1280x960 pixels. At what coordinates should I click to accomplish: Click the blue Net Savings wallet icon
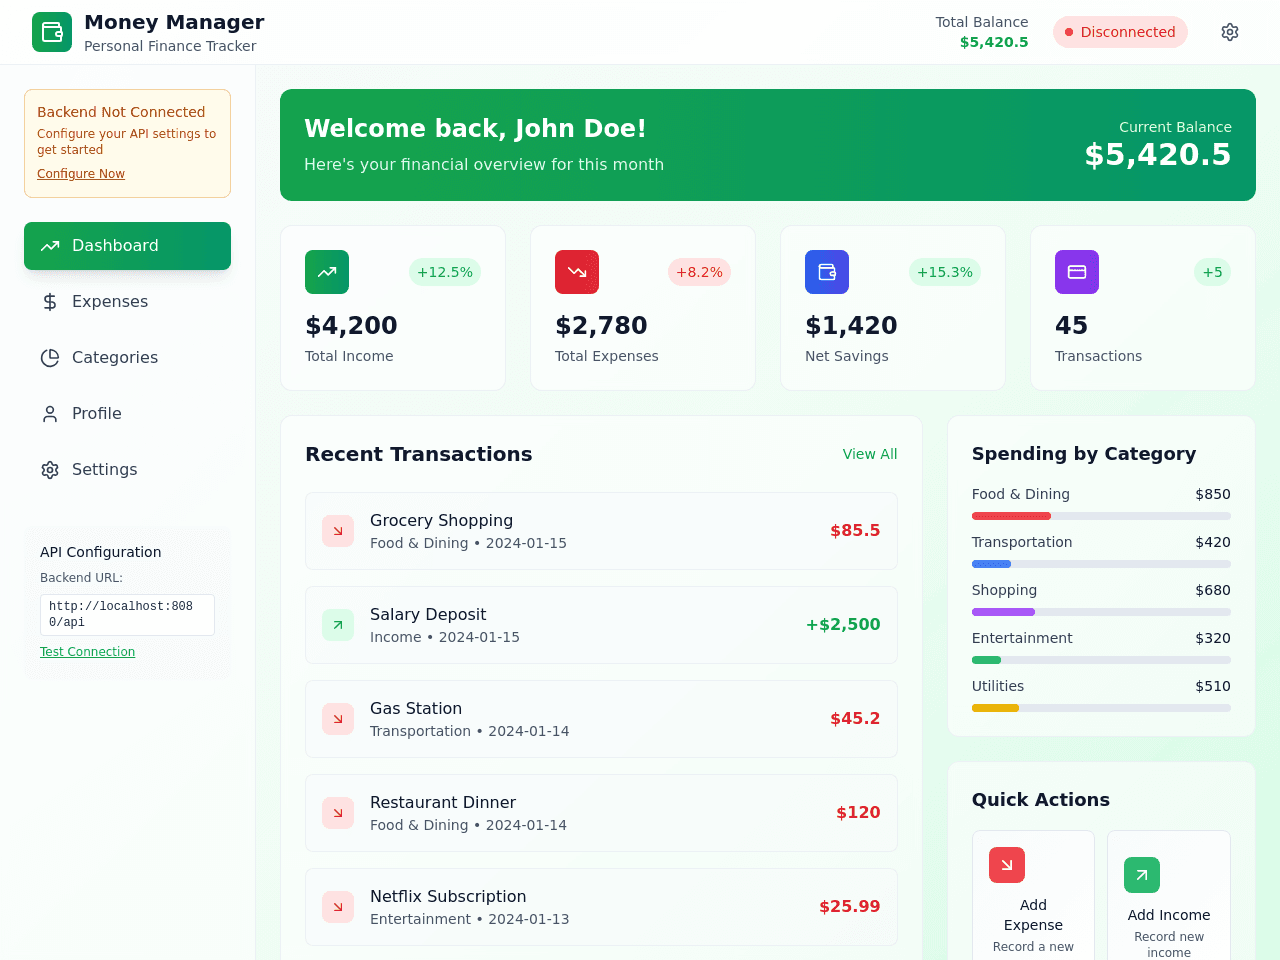click(x=827, y=272)
